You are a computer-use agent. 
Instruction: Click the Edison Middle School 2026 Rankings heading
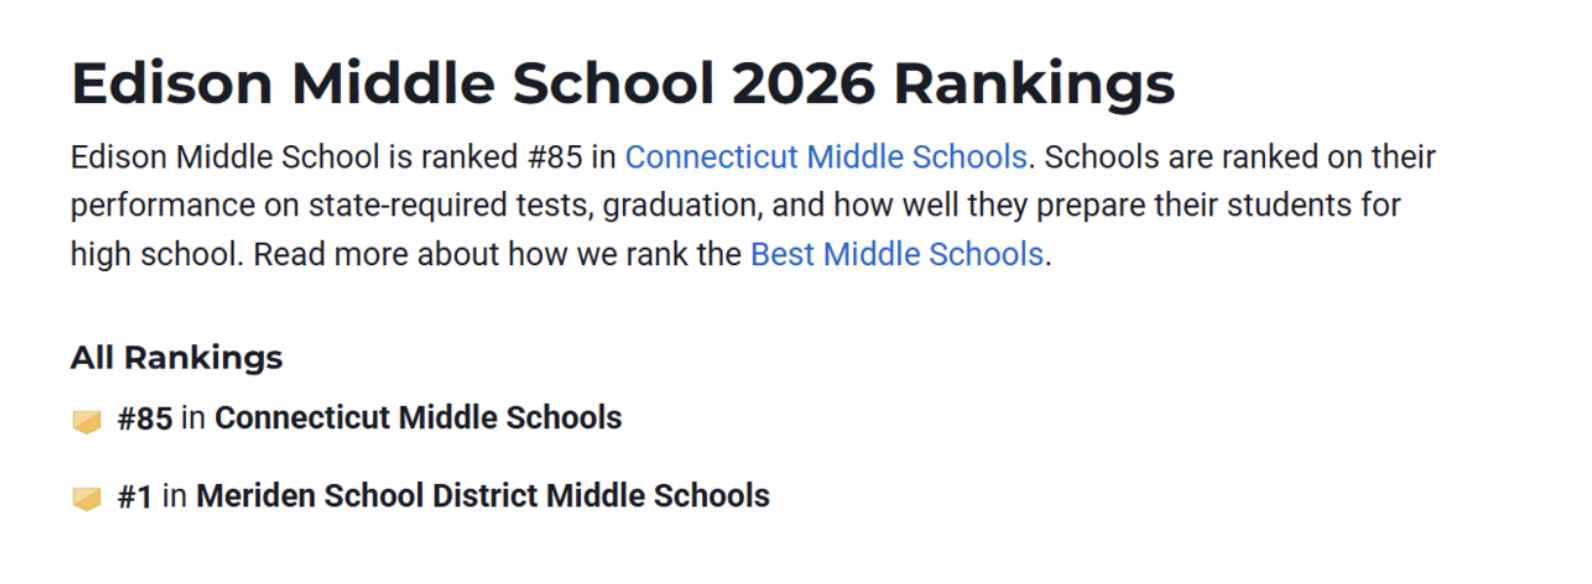click(622, 83)
